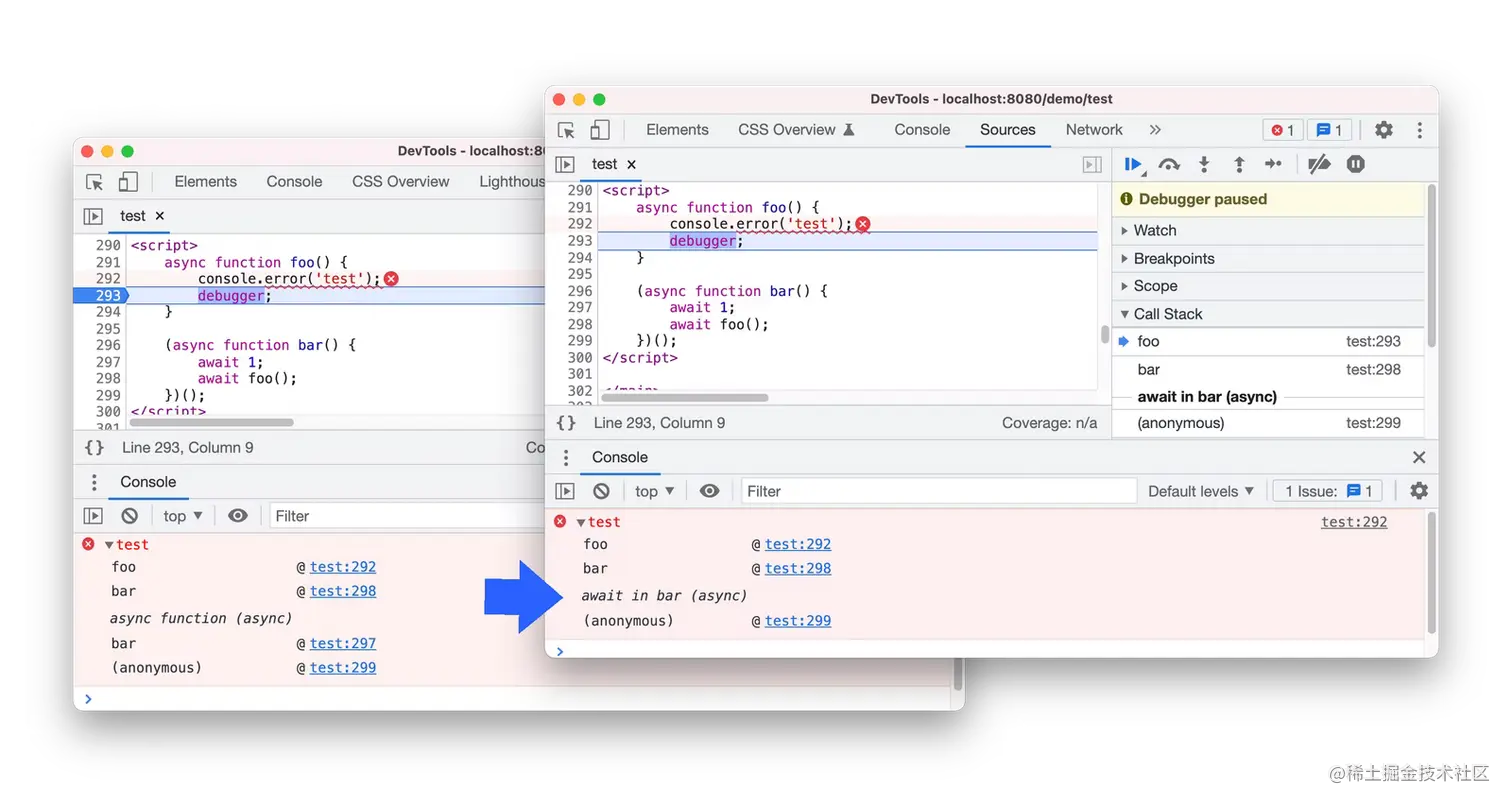This screenshot has width=1512, height=806.
Task: Show the navigator pane in front Sources panel
Action: tap(565, 164)
